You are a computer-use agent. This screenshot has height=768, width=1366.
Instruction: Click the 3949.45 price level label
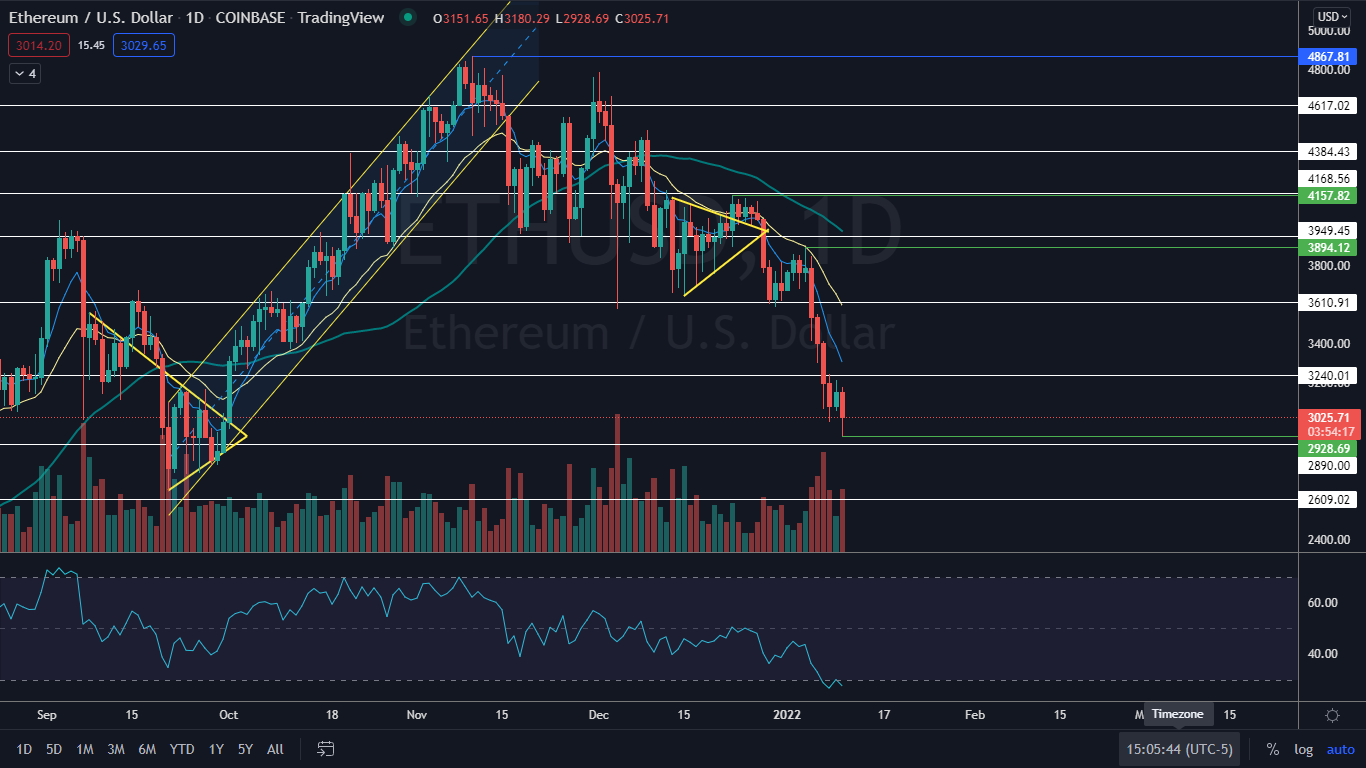[1329, 230]
